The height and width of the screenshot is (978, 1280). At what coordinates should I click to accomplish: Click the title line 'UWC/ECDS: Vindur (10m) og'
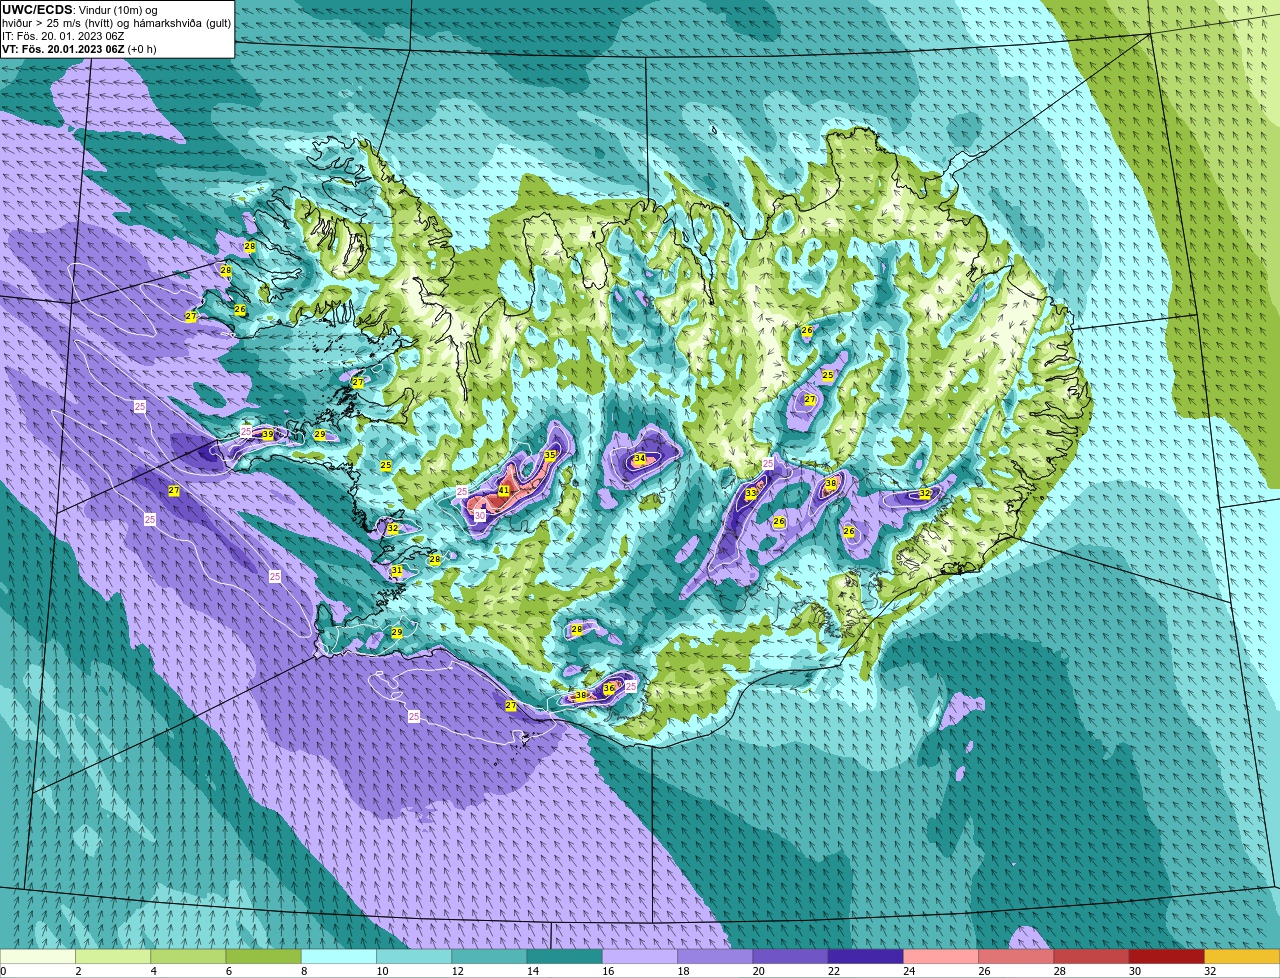(80, 10)
